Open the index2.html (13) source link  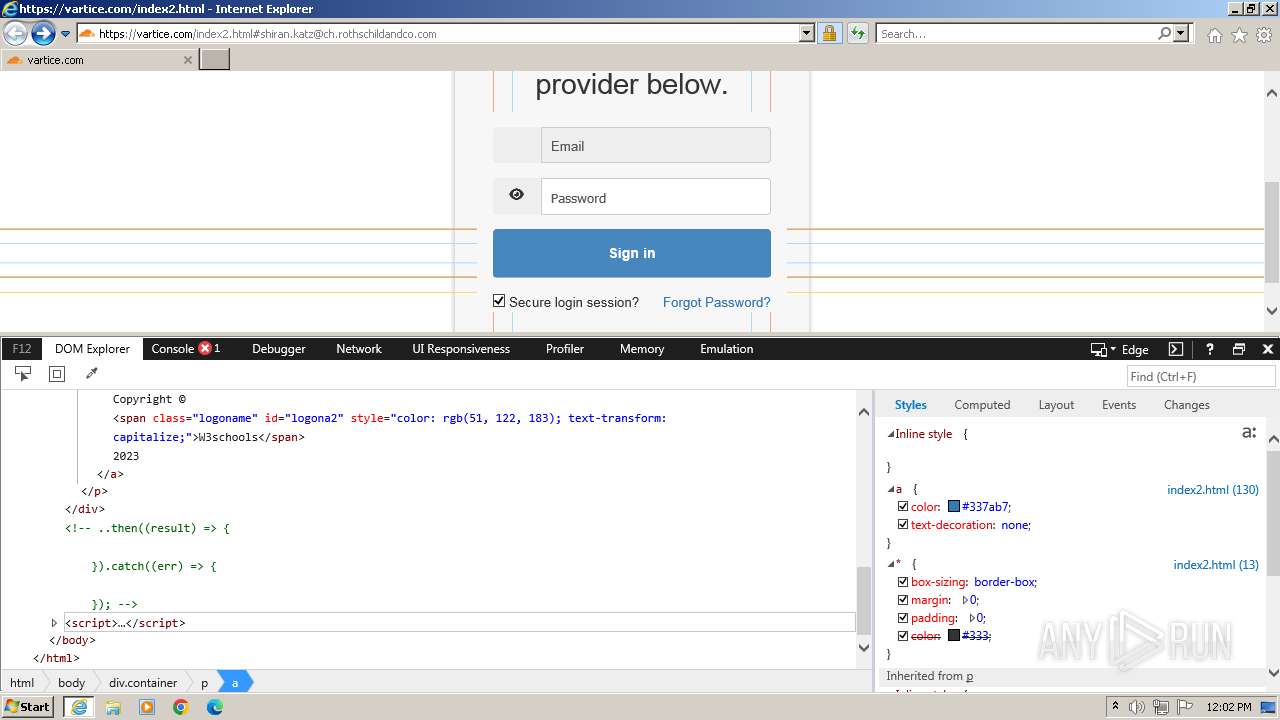point(1216,565)
